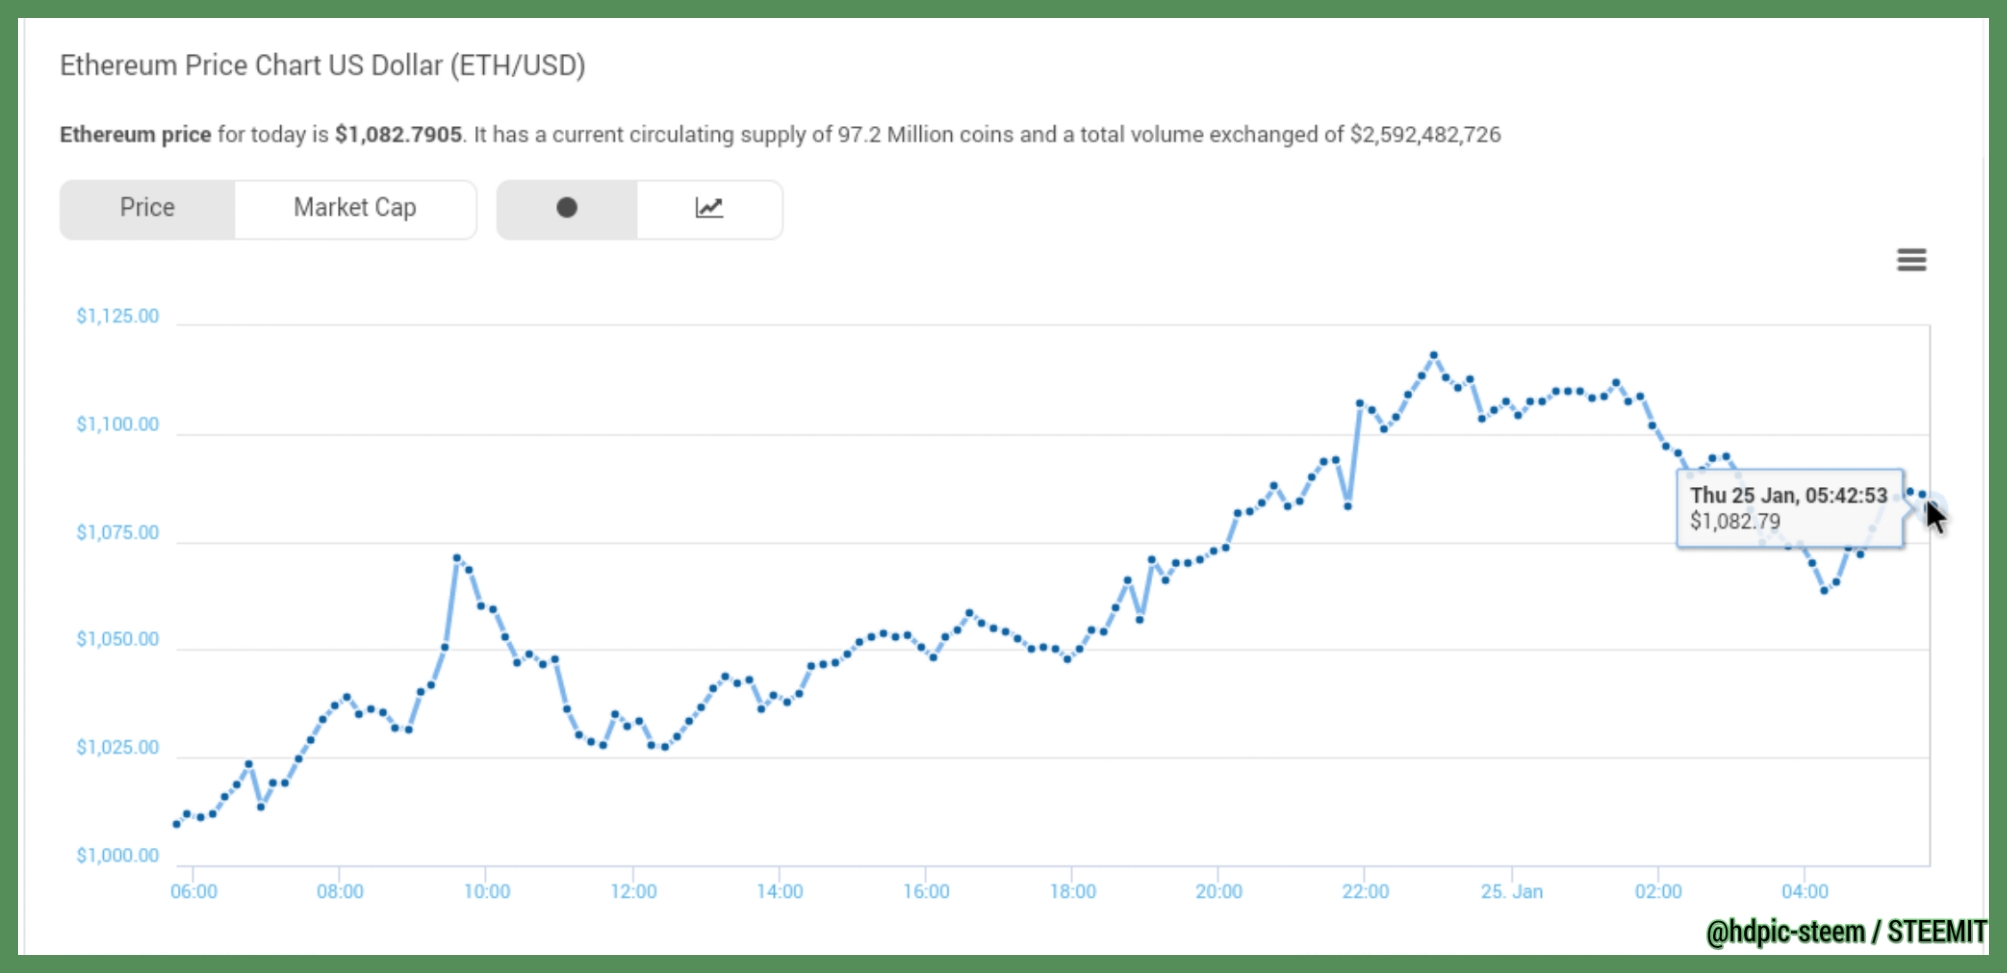Click the $2,592,482,726 volume figure
The image size is (2007, 973).
1425,135
